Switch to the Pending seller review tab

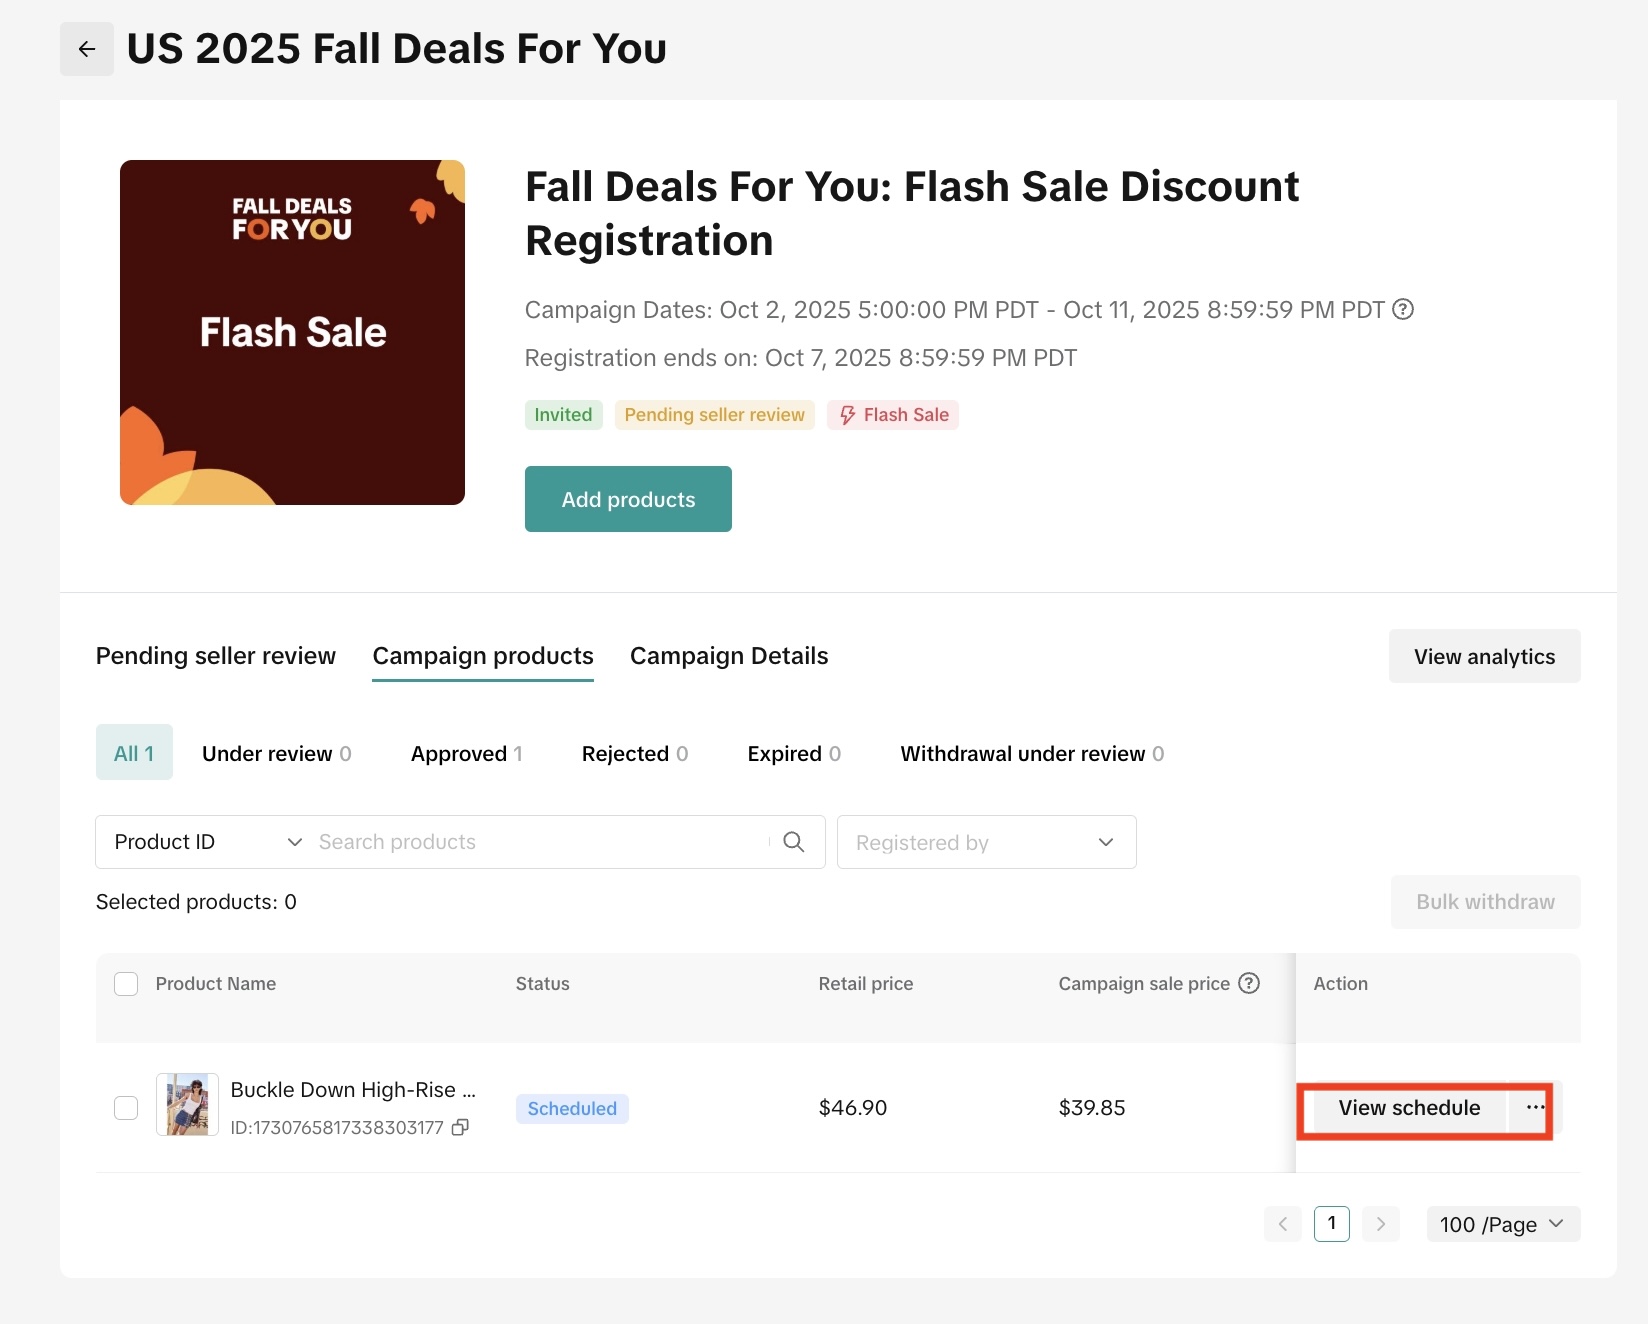pyautogui.click(x=216, y=656)
